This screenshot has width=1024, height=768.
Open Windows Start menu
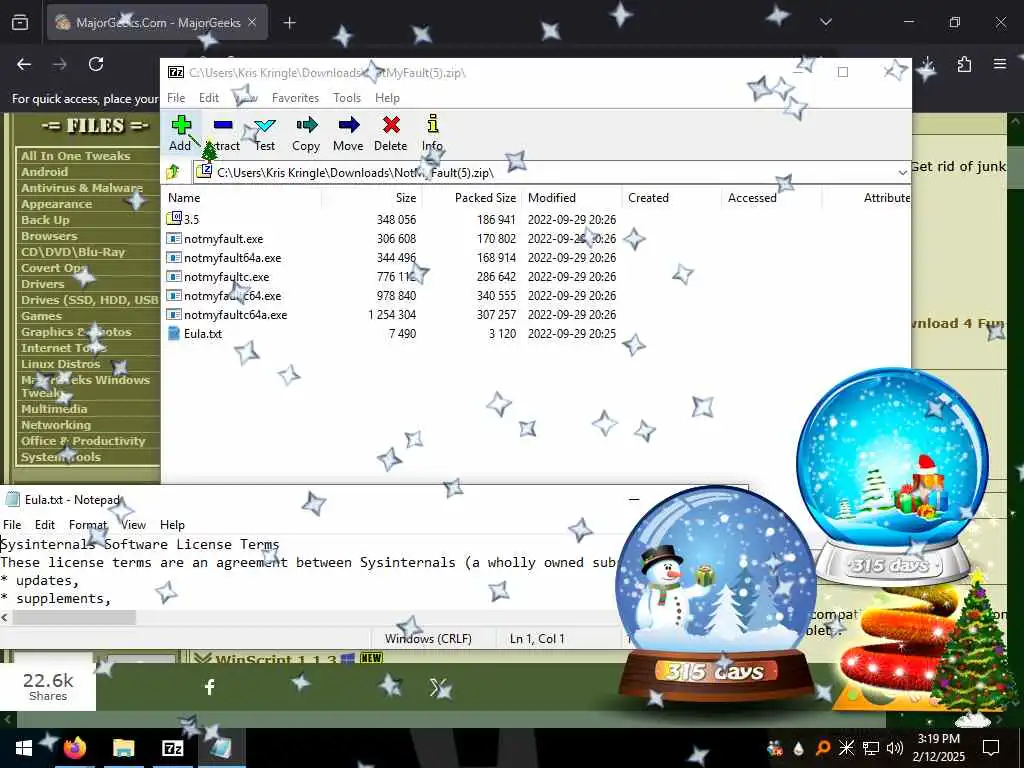tap(24, 748)
